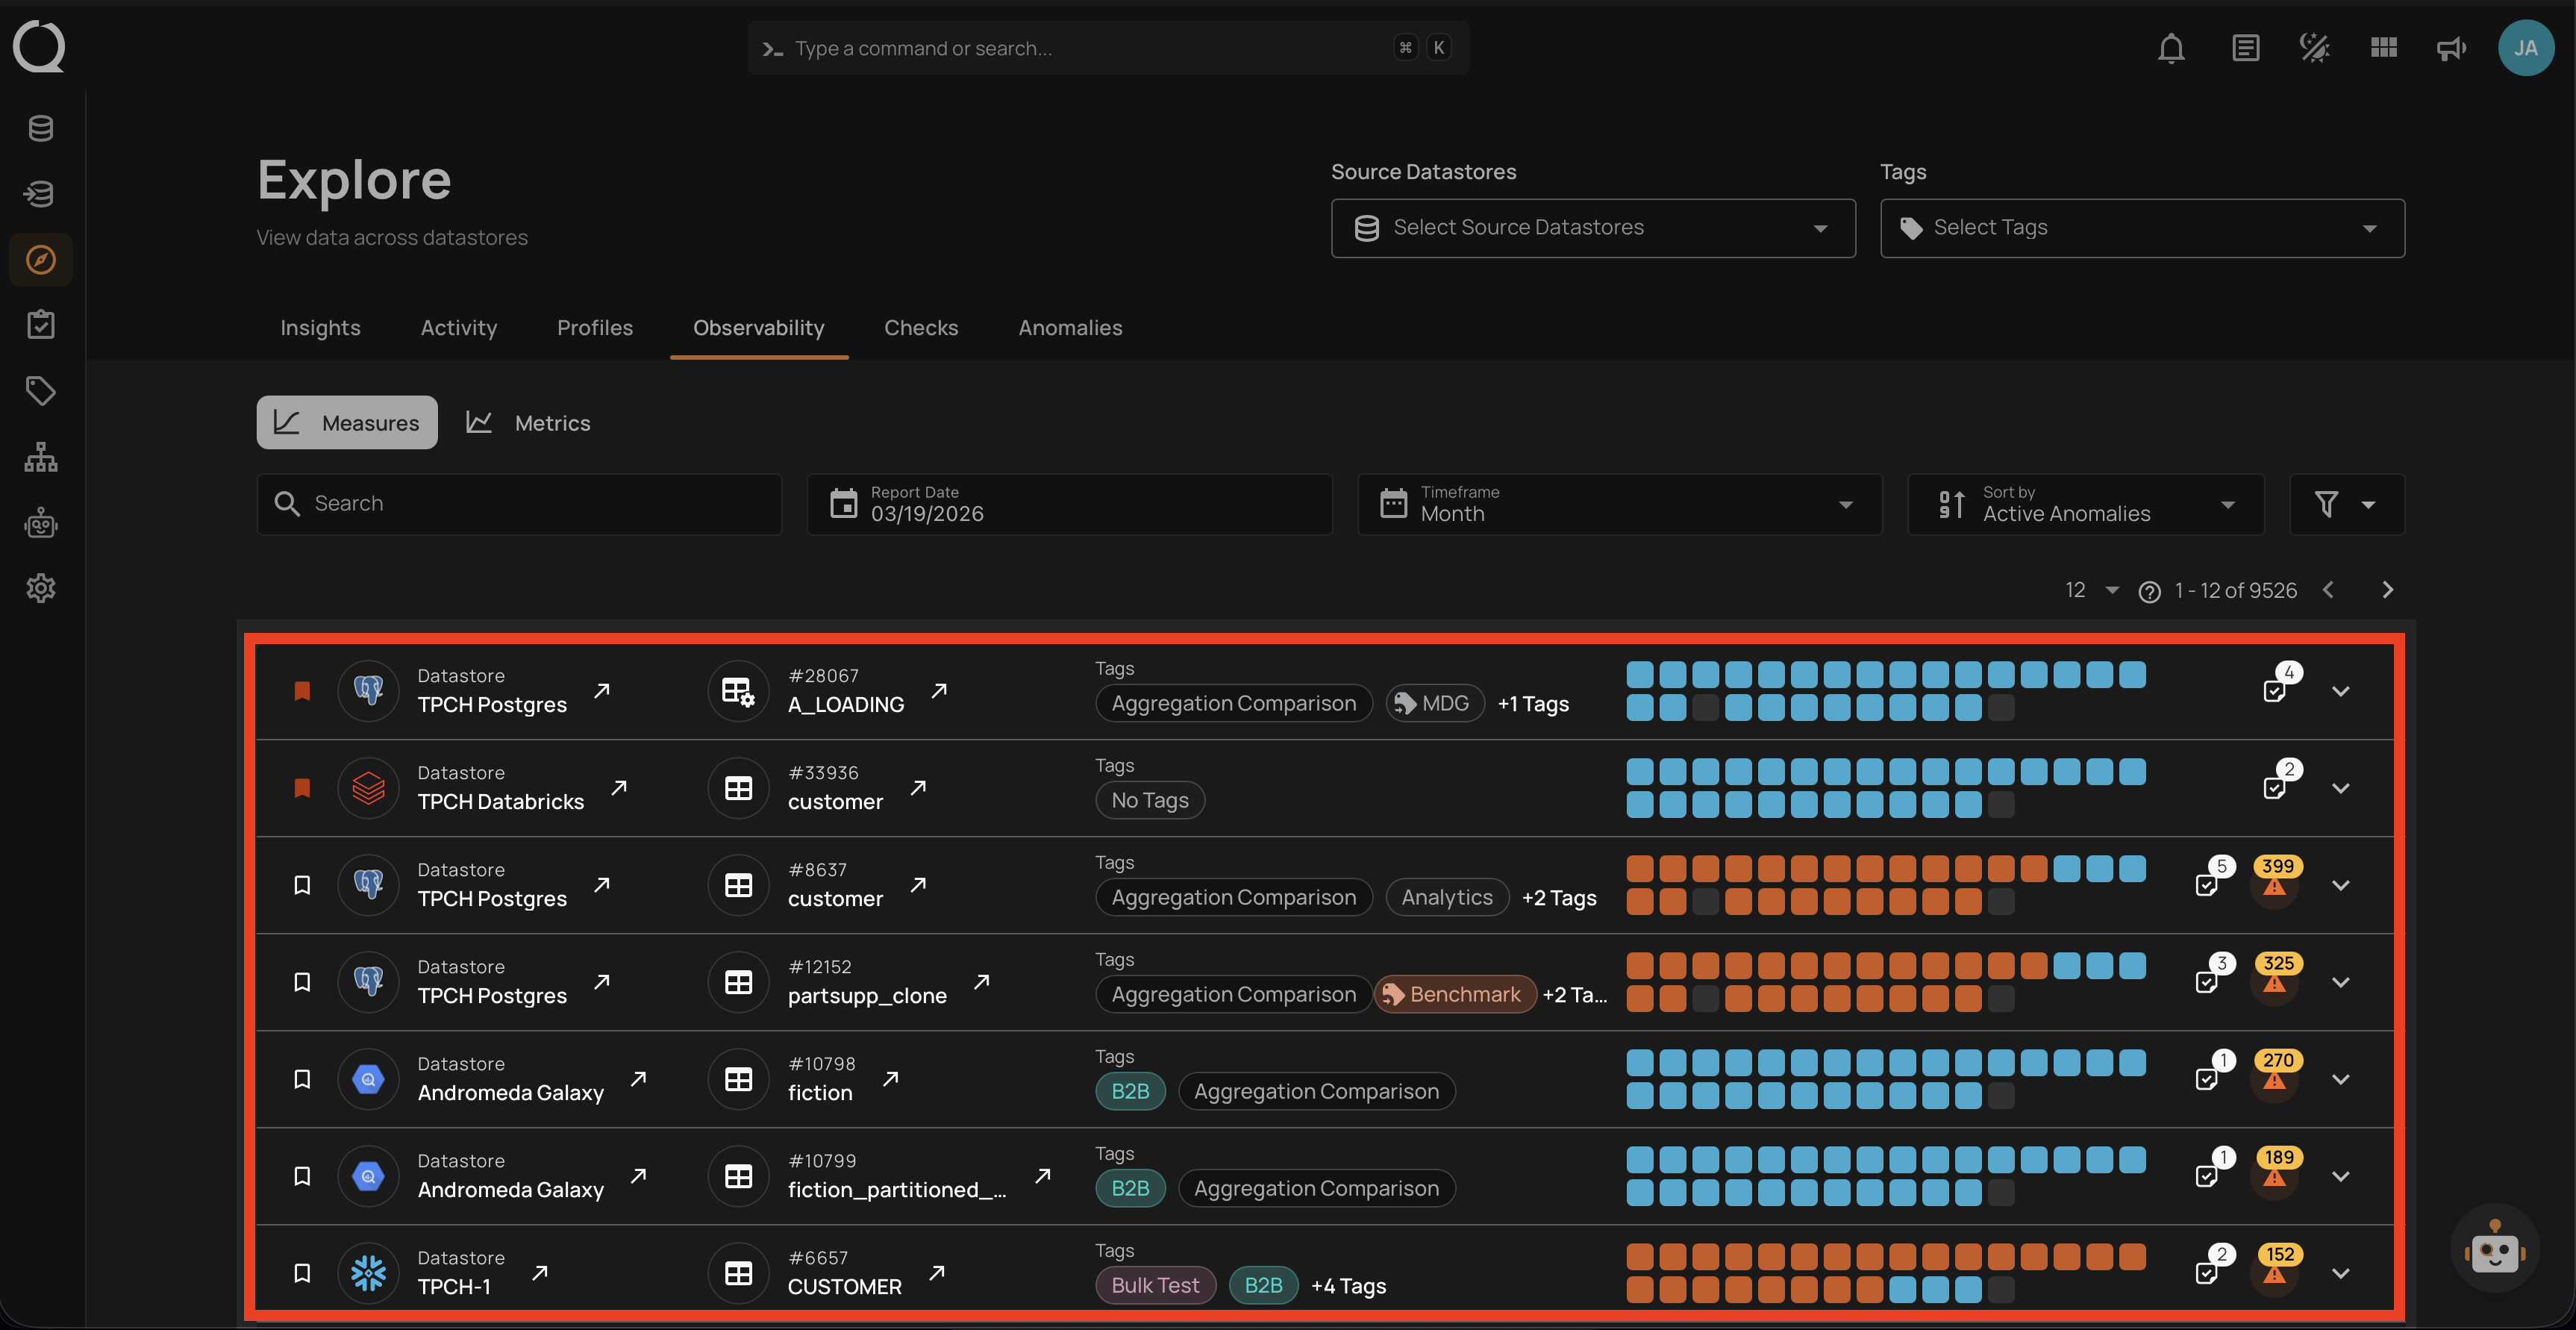Toggle the light/dark theme icon

click(x=2315, y=47)
